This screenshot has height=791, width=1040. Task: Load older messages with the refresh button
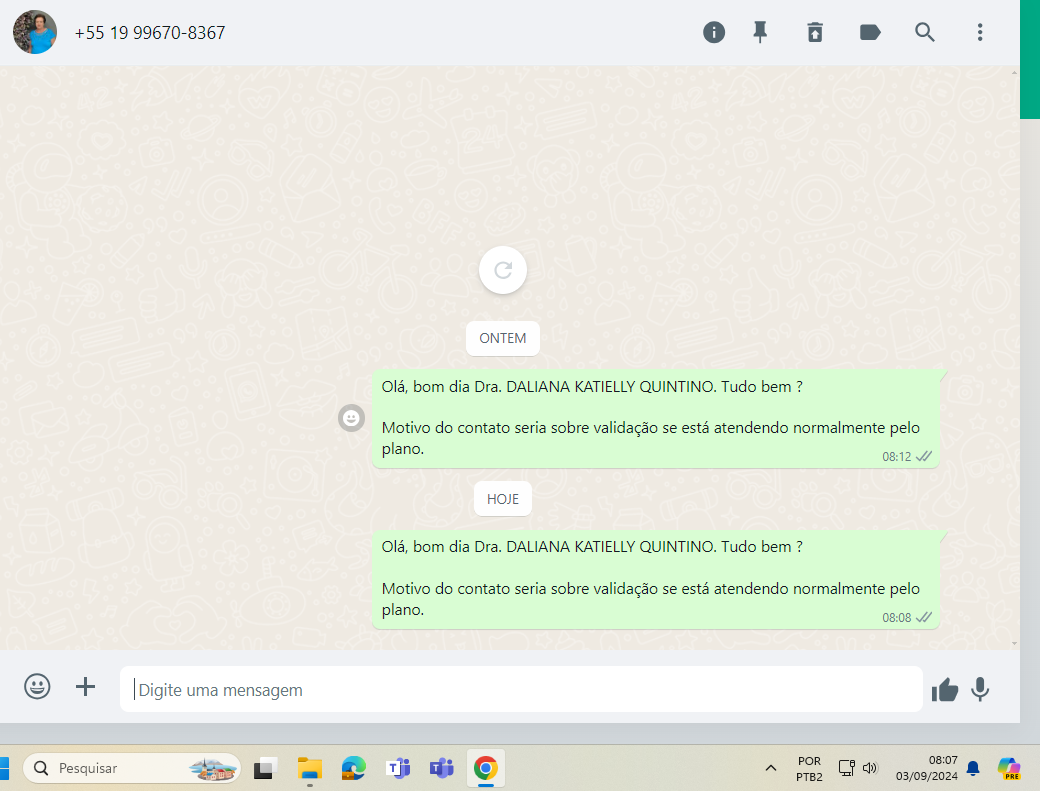(503, 270)
